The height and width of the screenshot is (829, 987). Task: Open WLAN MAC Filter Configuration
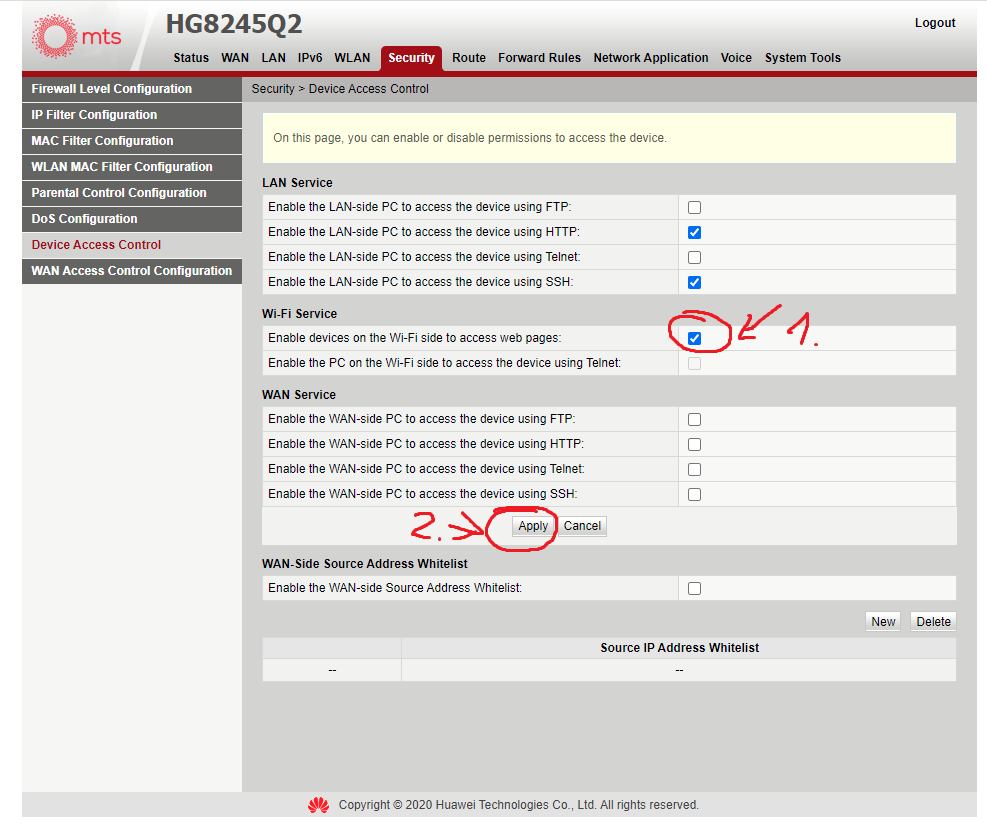tap(132, 167)
